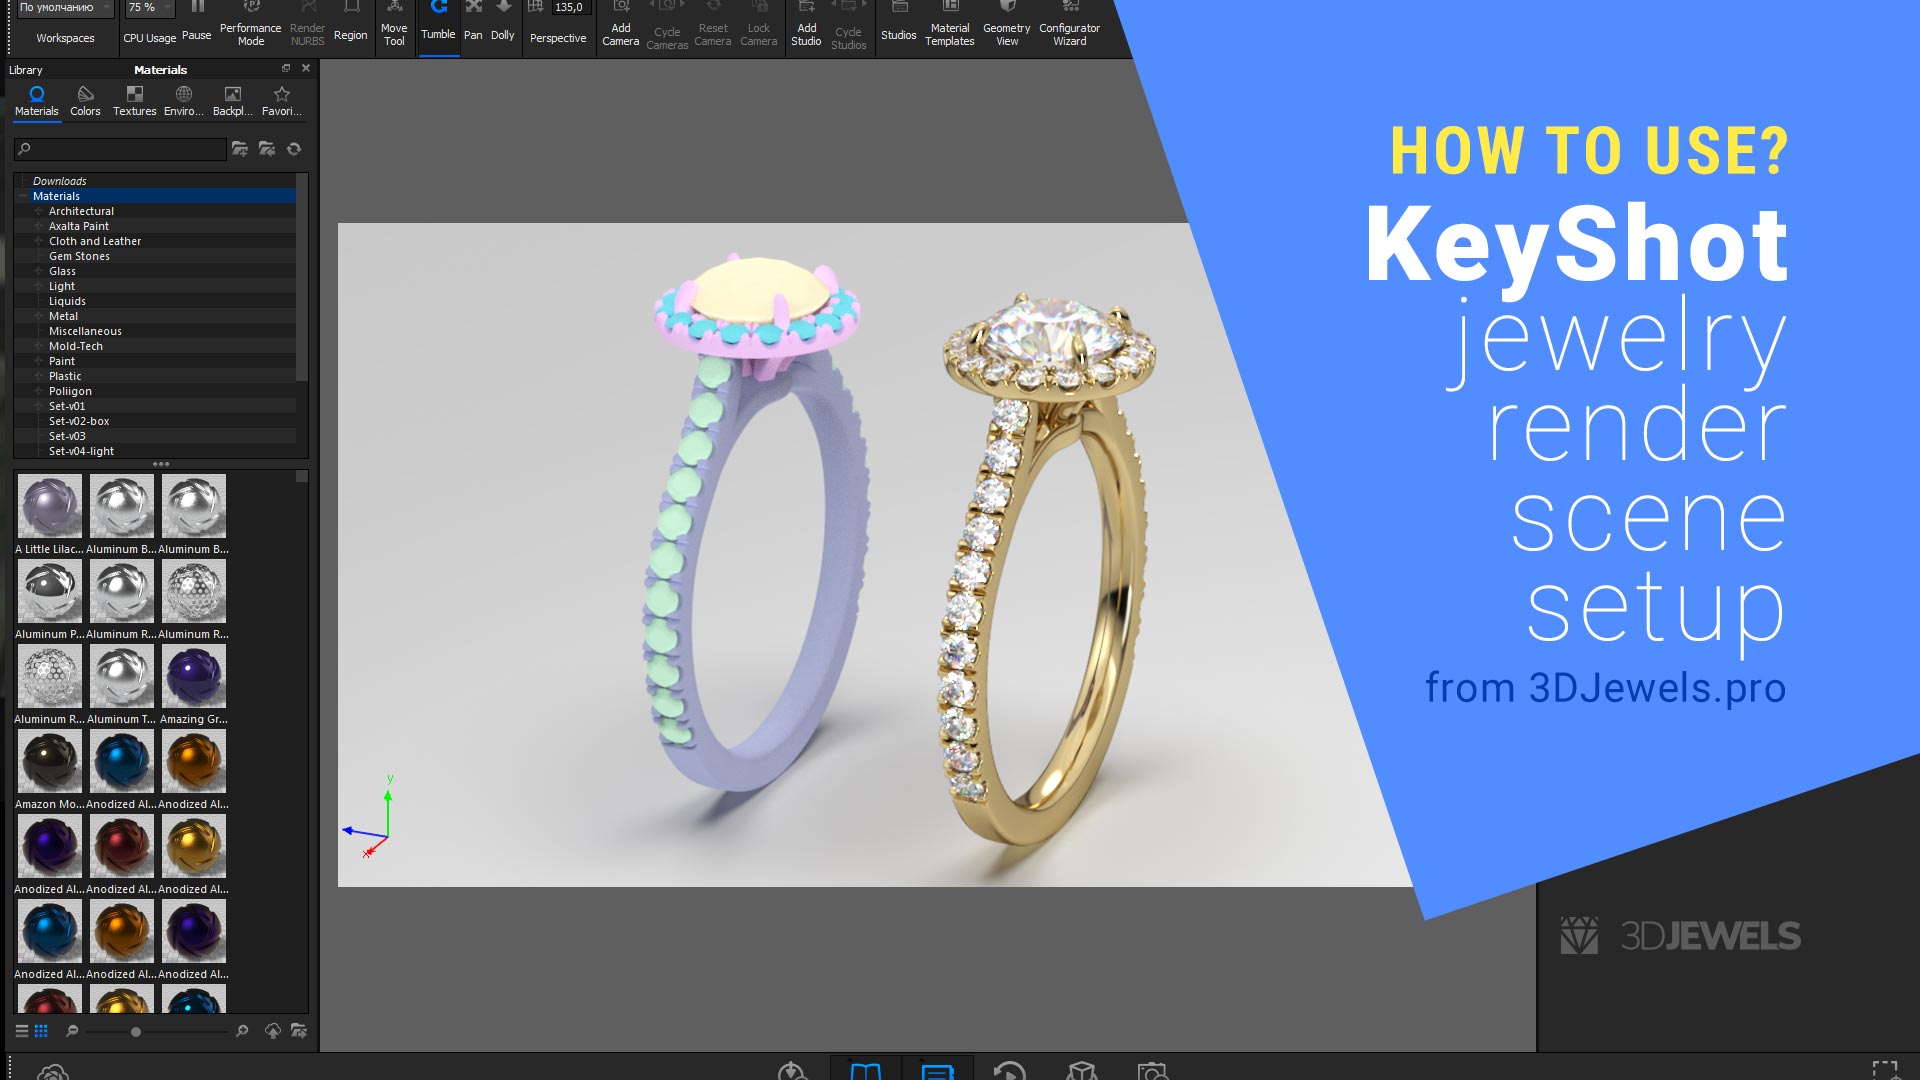Select the Gem Stones material category
This screenshot has height=1080, width=1920.
pos(80,256)
